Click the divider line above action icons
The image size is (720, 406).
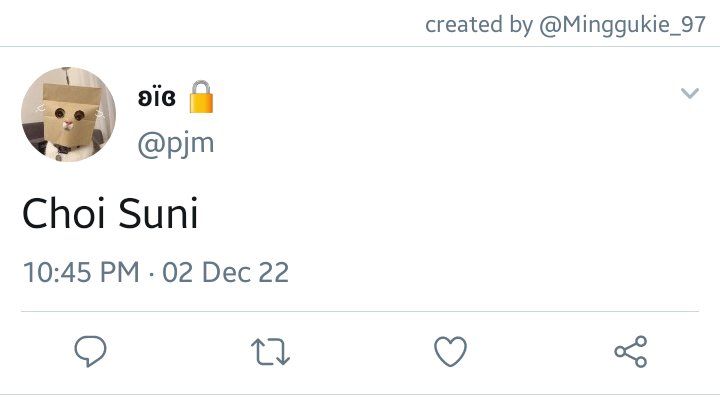pos(360,311)
